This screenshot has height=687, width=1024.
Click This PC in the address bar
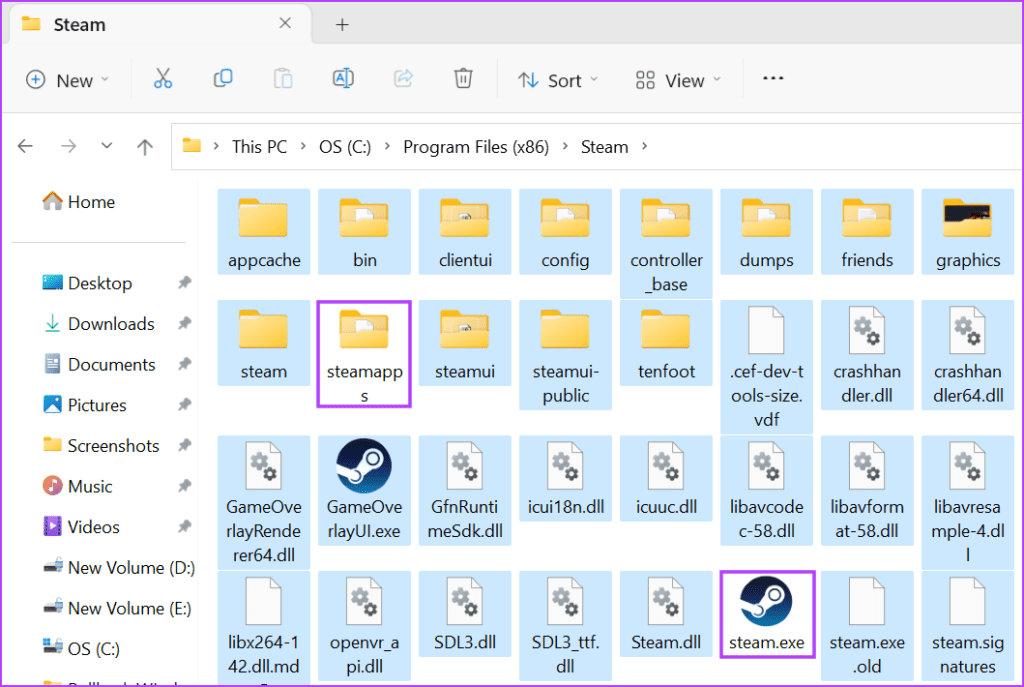point(259,146)
